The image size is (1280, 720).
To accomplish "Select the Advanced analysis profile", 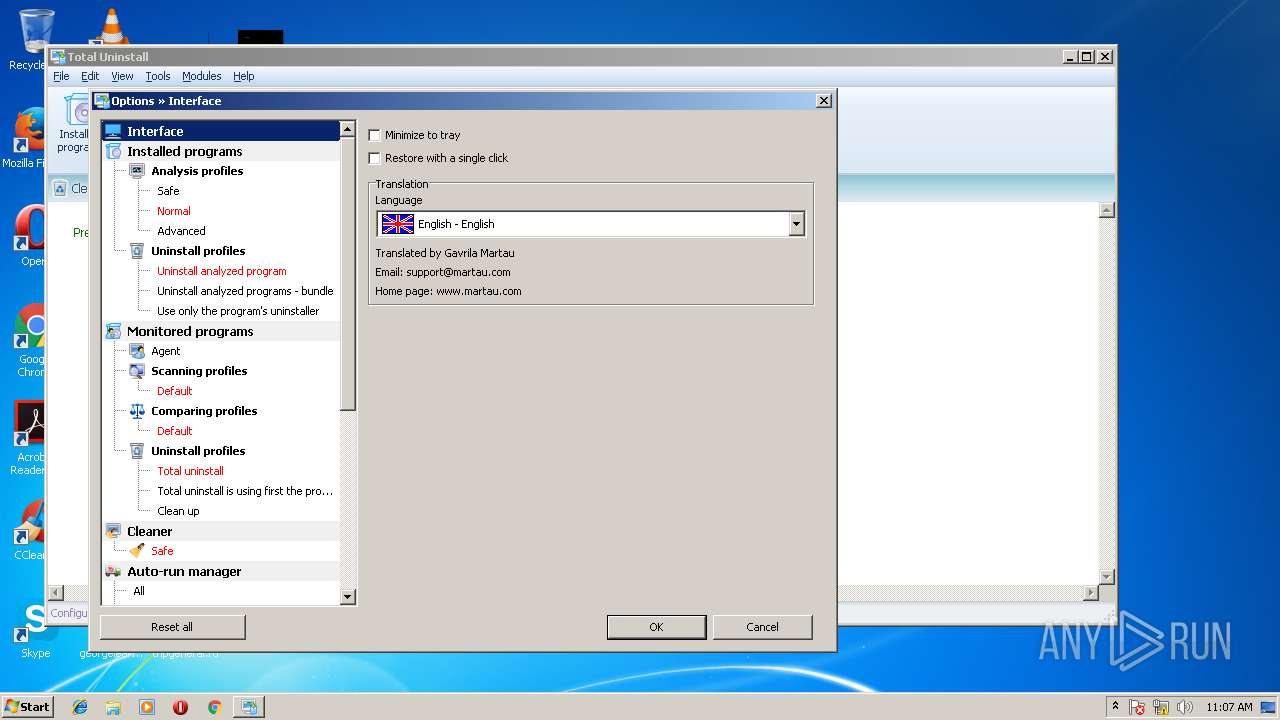I will point(181,231).
